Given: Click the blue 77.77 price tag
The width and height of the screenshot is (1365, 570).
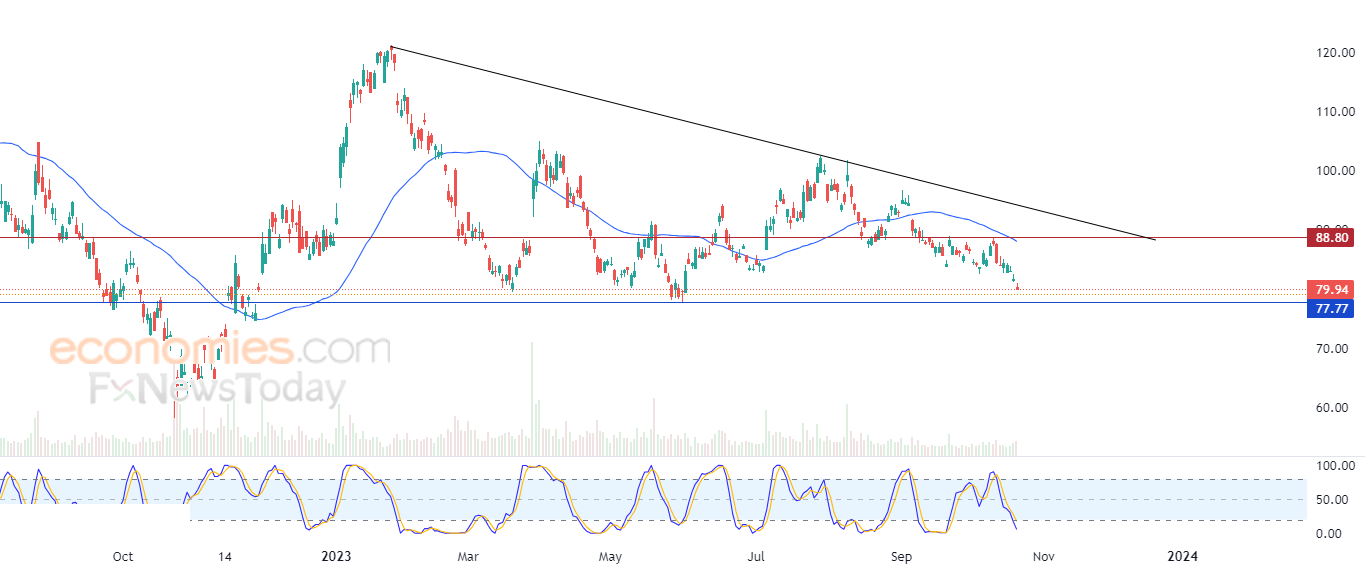Looking at the screenshot, I should pos(1331,309).
